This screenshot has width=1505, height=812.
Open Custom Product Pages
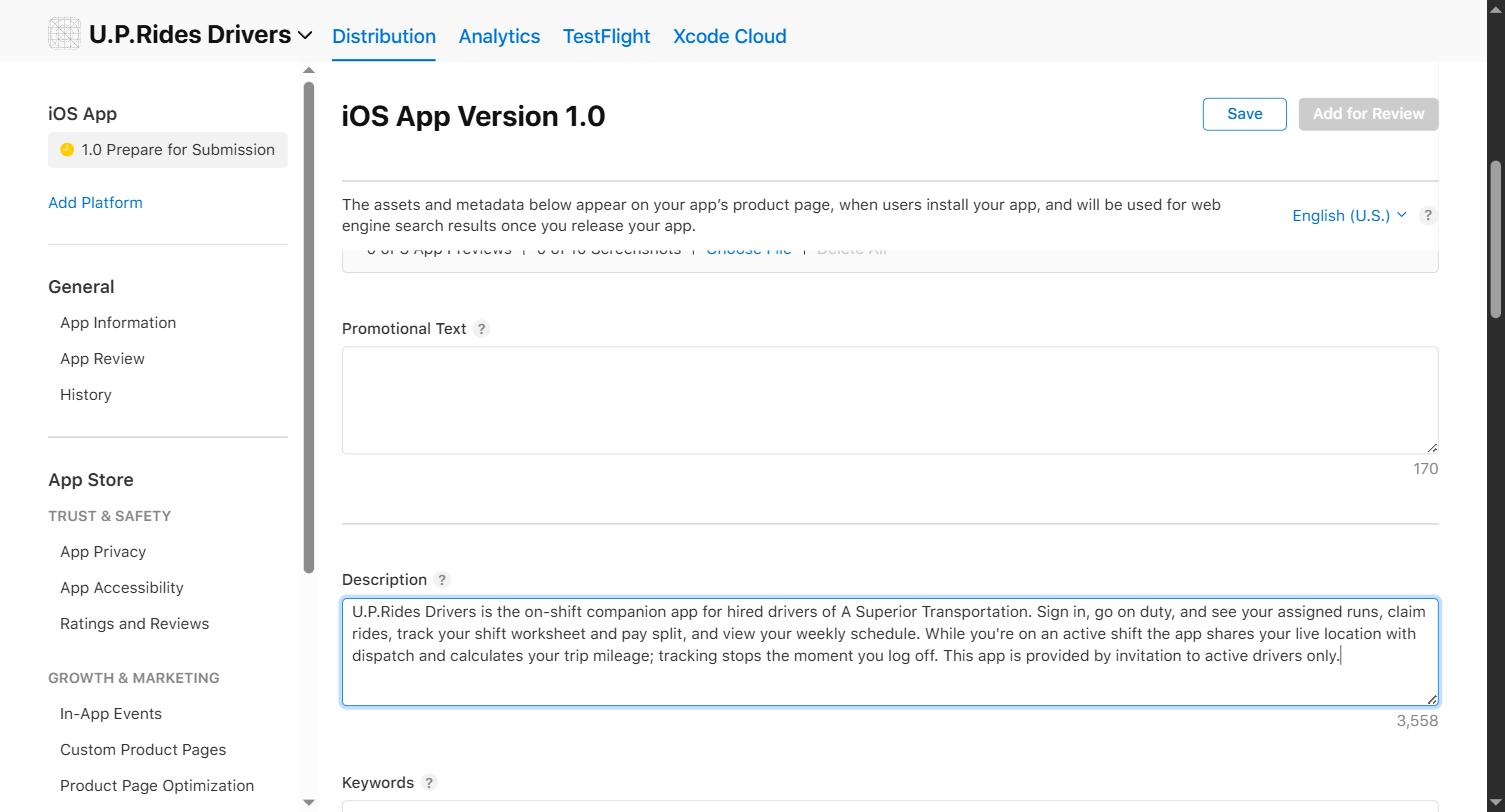pos(143,750)
